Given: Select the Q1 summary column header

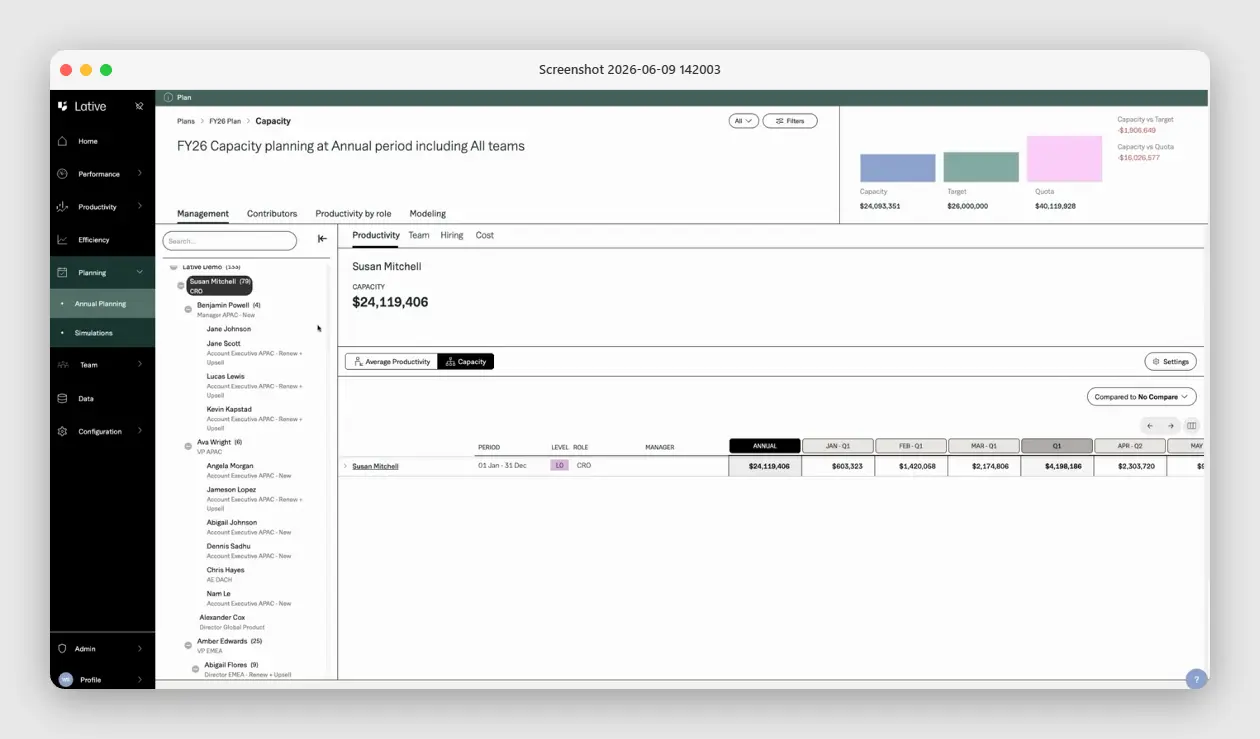Looking at the screenshot, I should [1057, 446].
